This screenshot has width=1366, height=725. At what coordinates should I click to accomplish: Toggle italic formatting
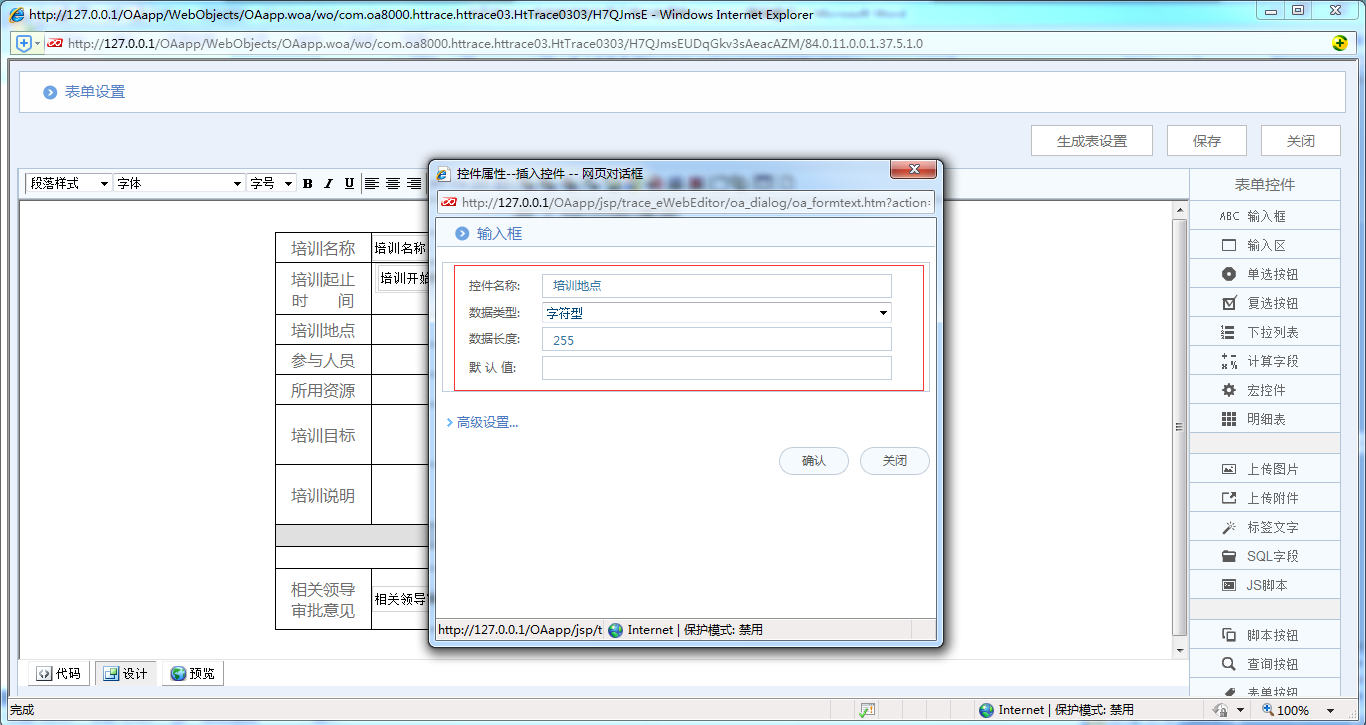coord(327,183)
